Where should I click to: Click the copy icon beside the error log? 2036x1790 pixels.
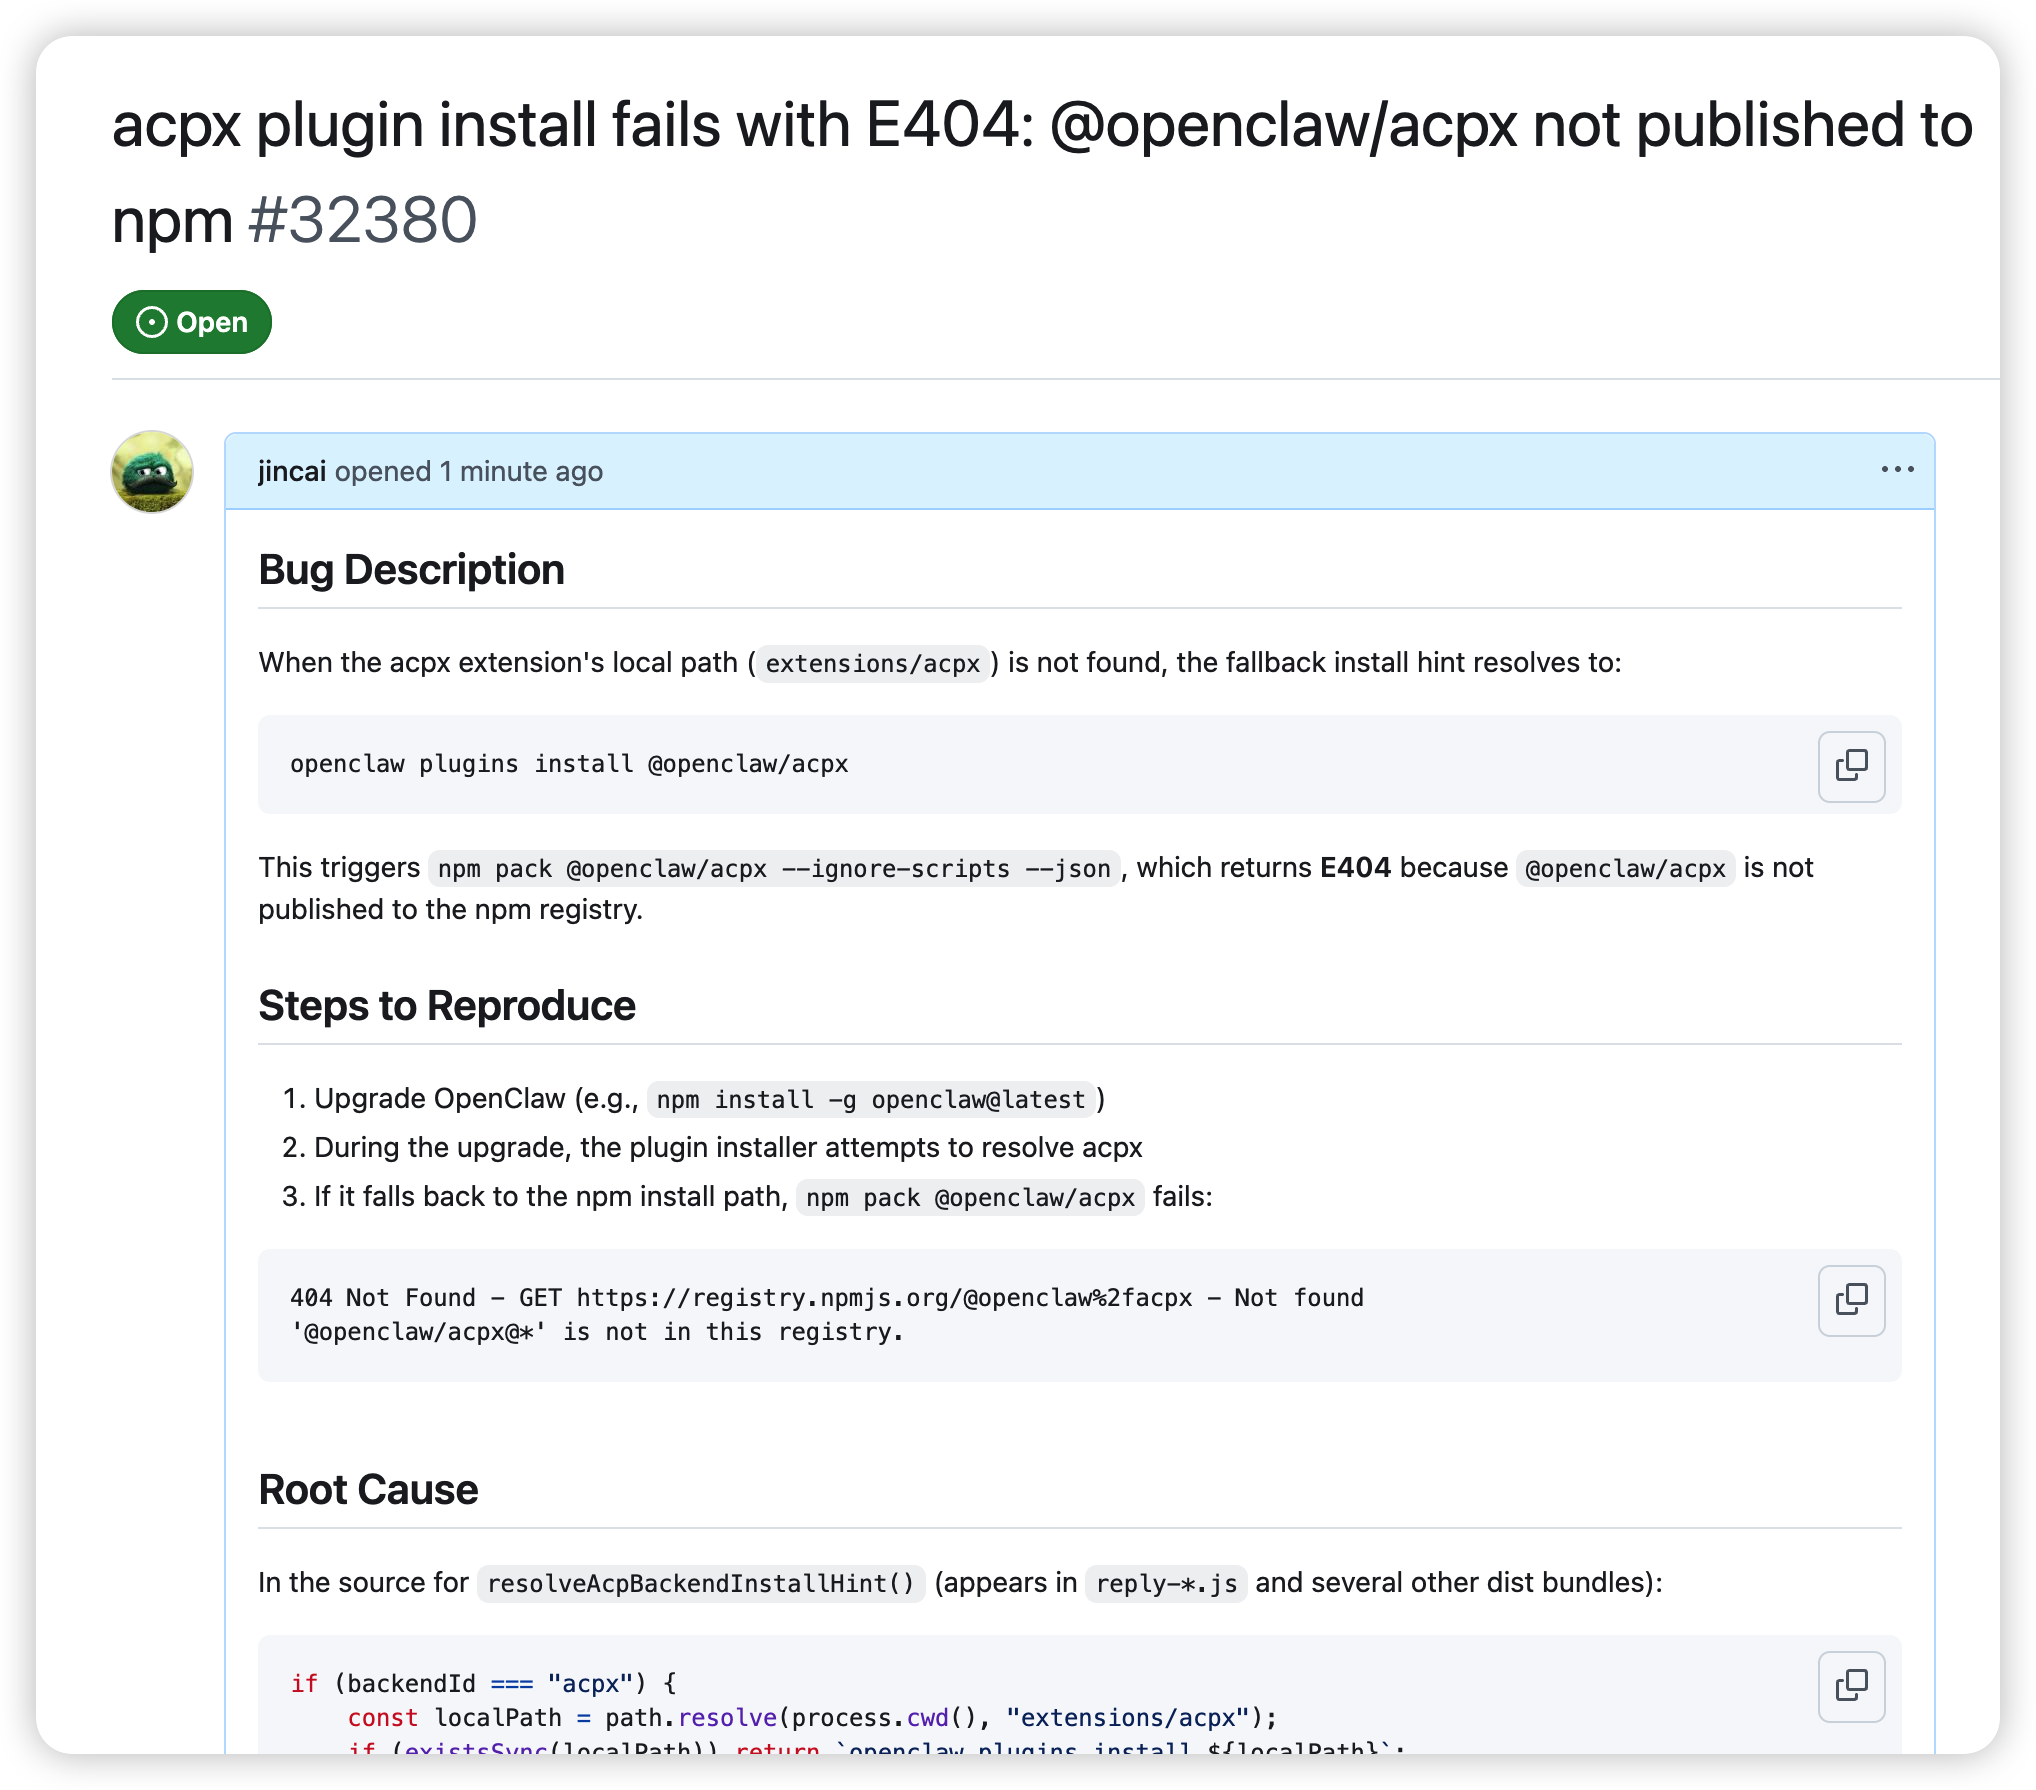[1851, 1299]
